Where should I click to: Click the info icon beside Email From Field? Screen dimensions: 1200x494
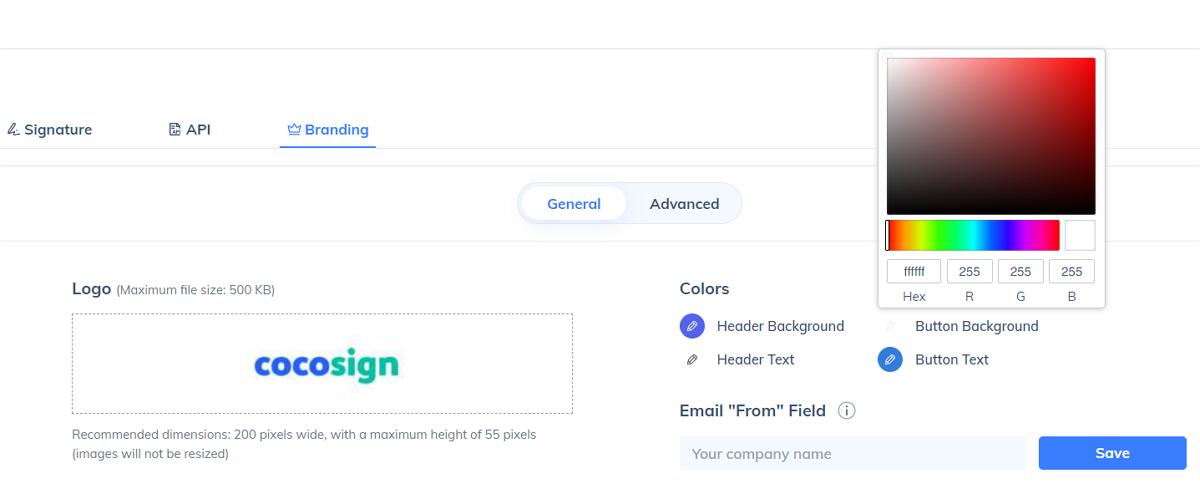846,411
